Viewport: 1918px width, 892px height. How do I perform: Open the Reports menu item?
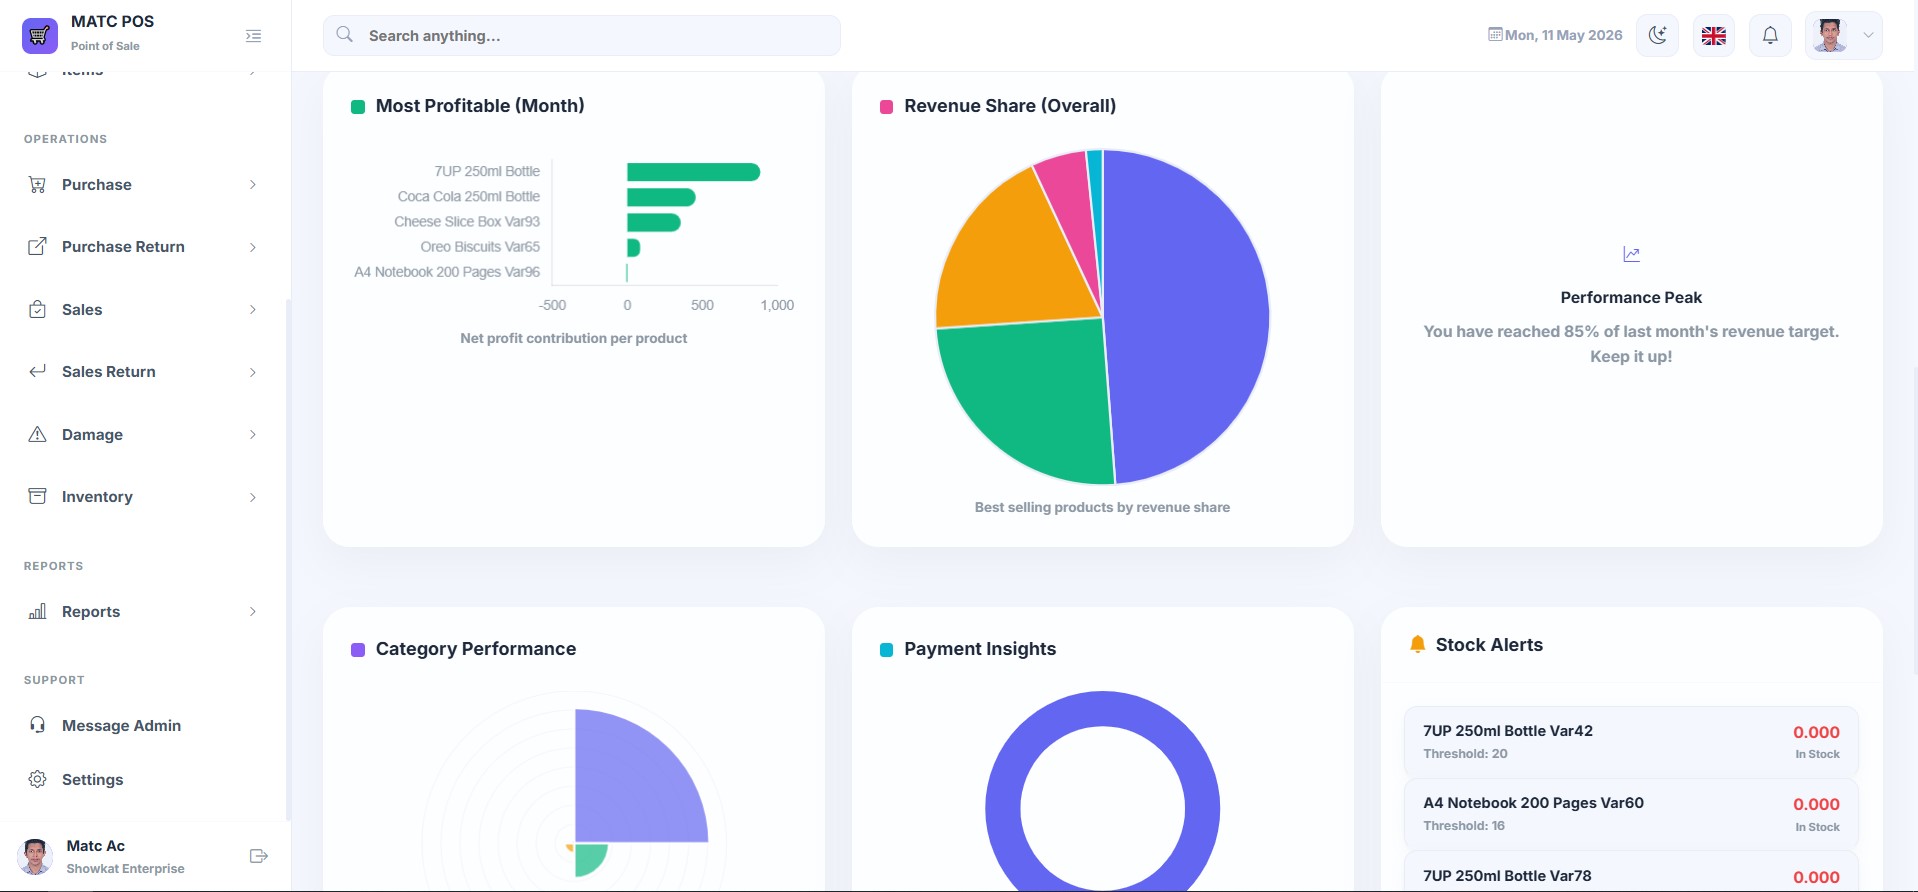(143, 611)
